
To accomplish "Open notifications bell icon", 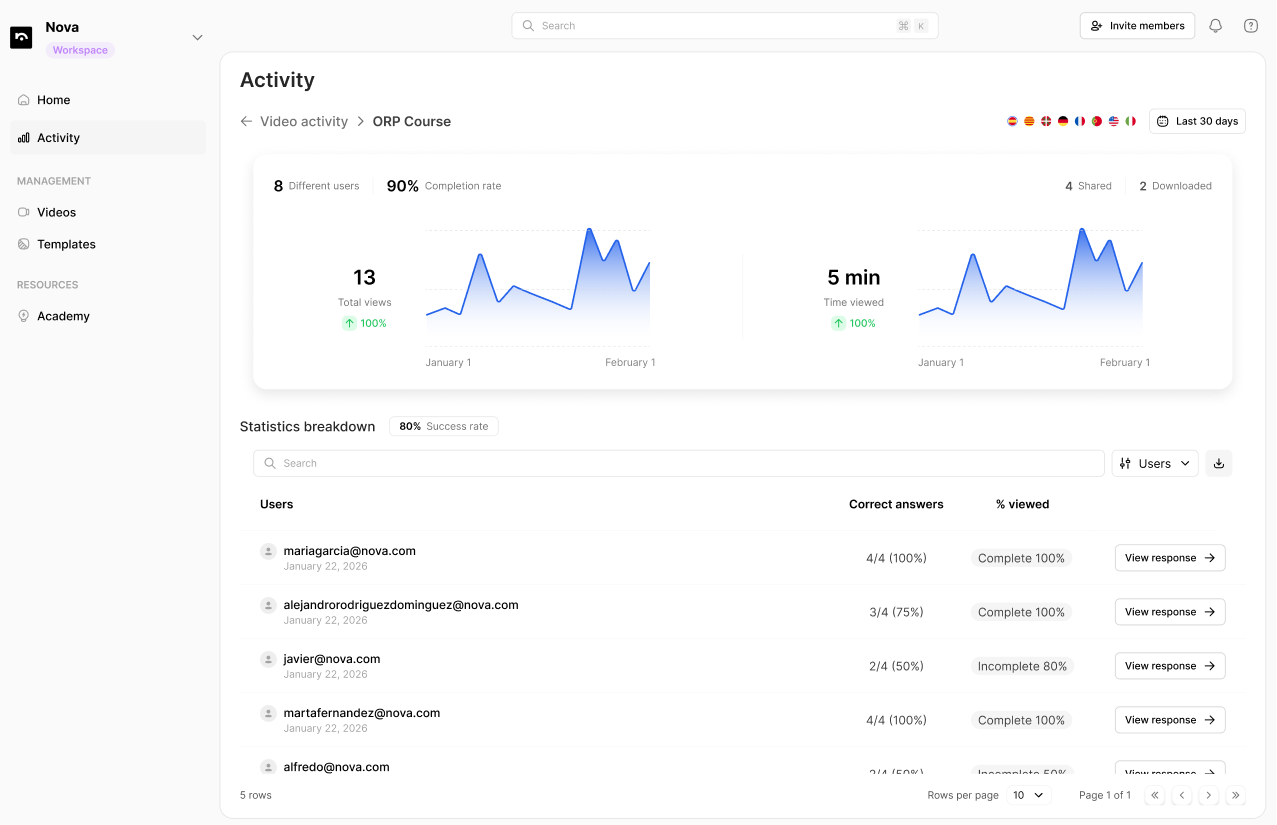I will tap(1216, 26).
